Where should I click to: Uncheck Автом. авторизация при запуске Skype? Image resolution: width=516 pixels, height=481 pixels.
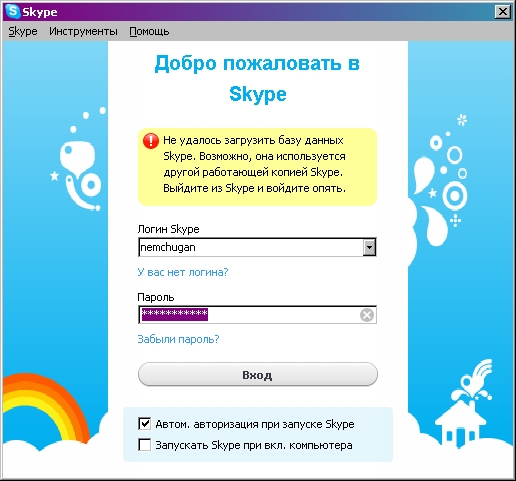pyautogui.click(x=144, y=424)
